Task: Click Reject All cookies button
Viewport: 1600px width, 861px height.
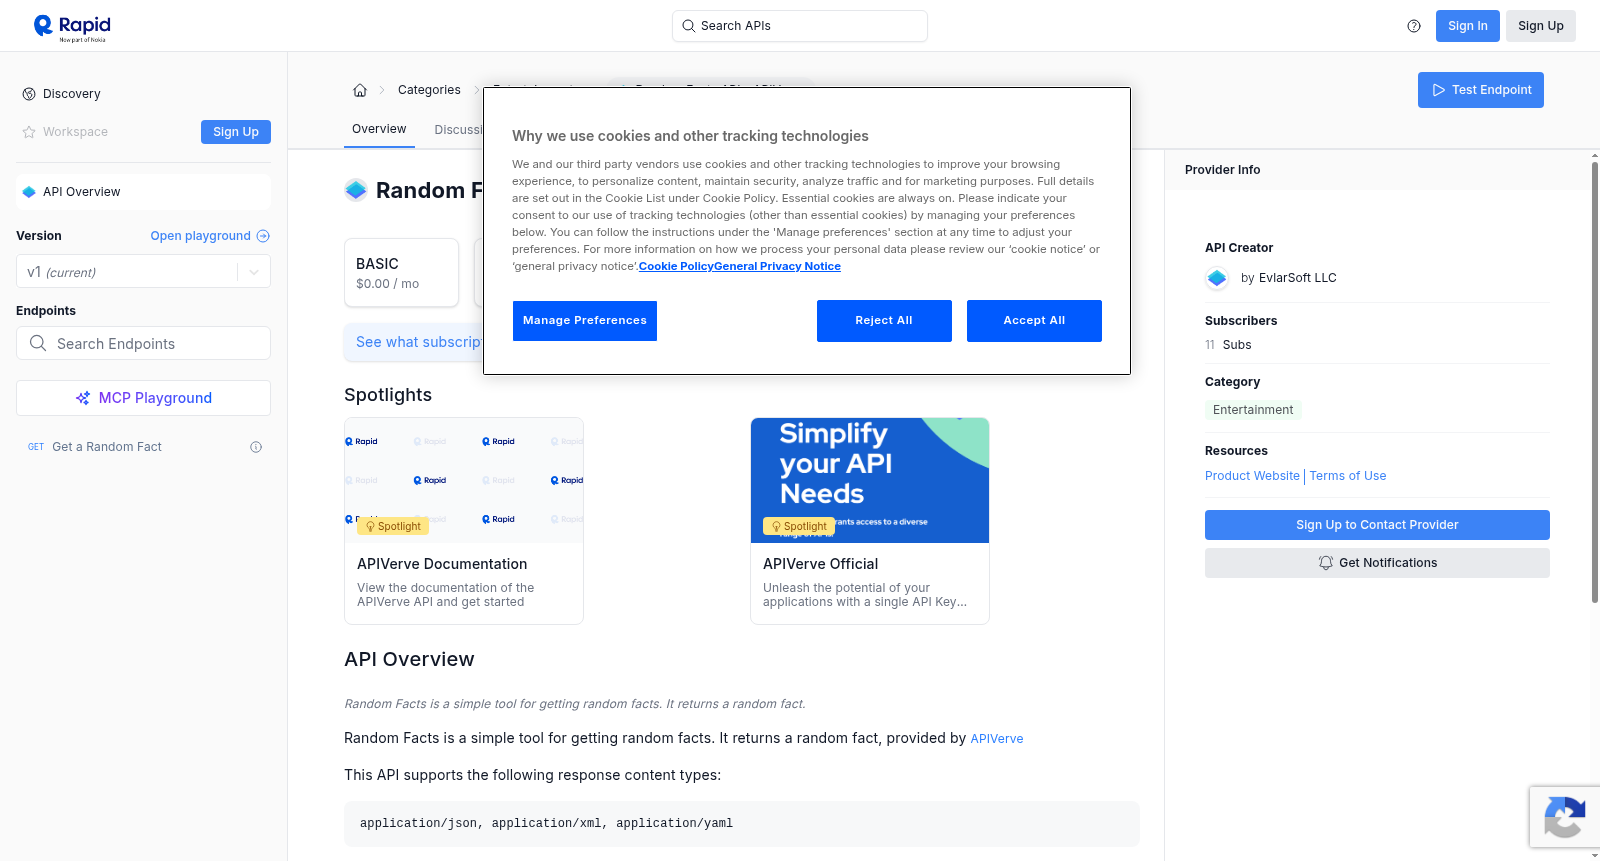Action: (x=884, y=321)
